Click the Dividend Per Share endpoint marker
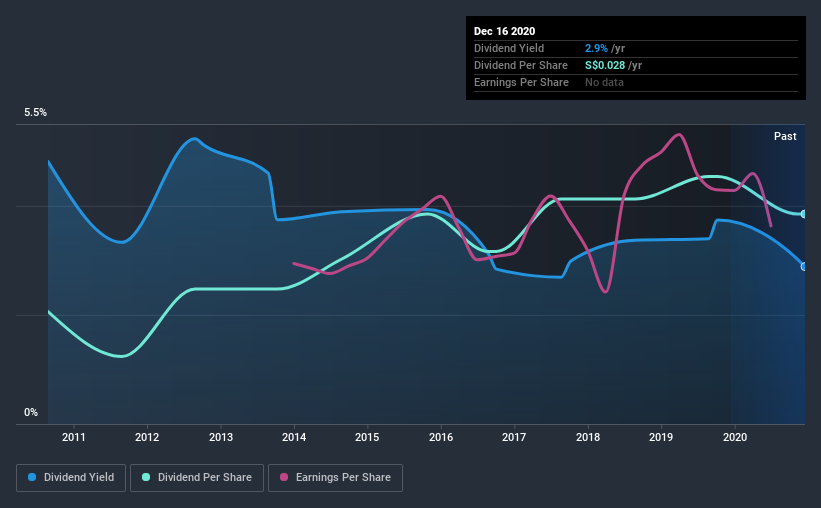Image resolution: width=821 pixels, height=508 pixels. coord(804,214)
